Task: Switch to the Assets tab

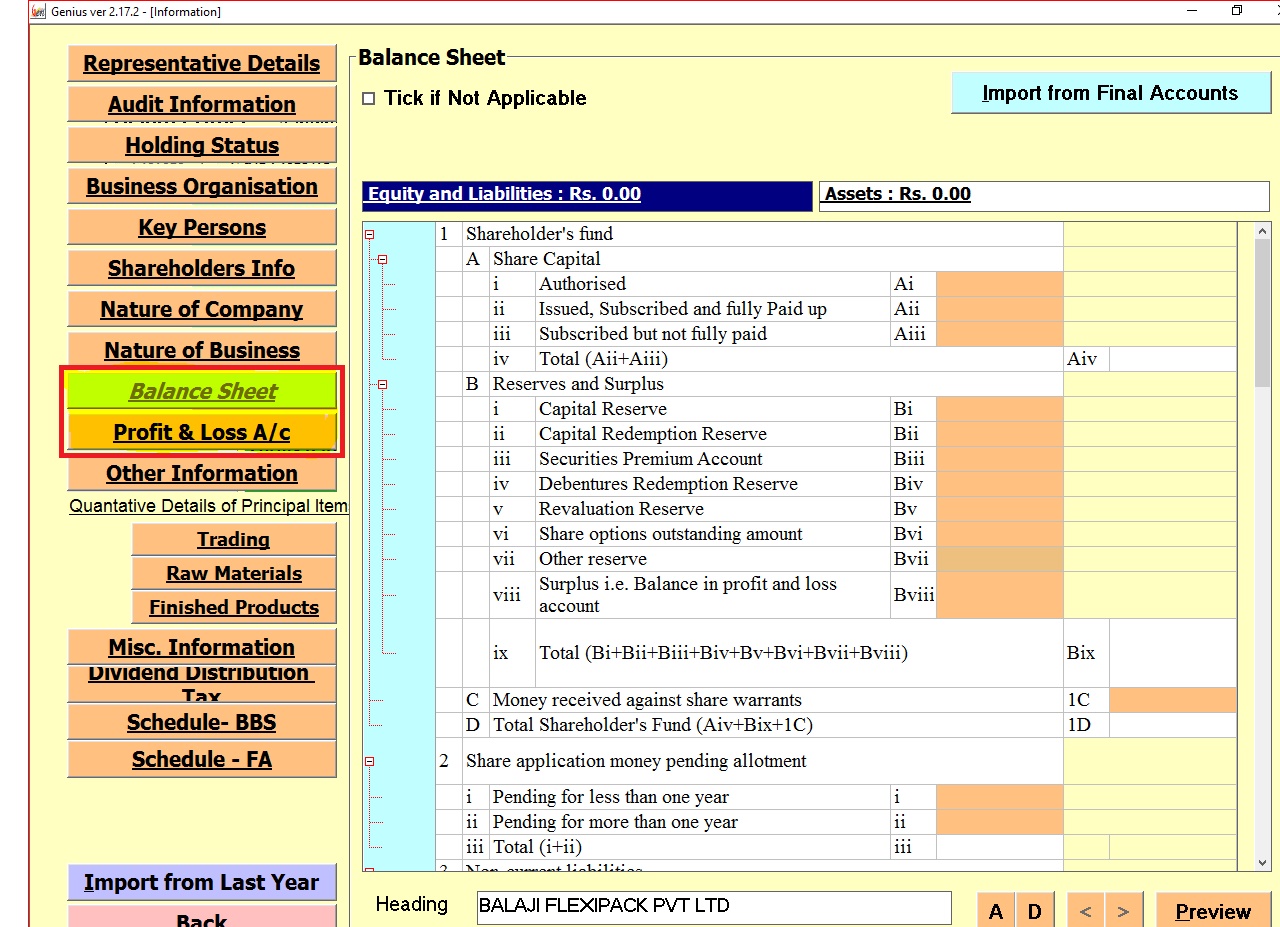Action: click(897, 194)
